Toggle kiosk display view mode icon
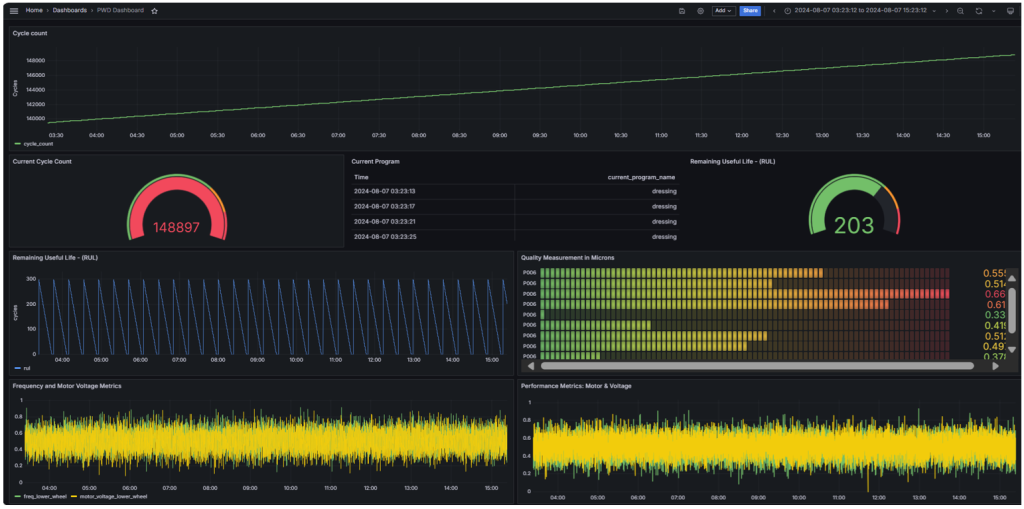 1009,10
